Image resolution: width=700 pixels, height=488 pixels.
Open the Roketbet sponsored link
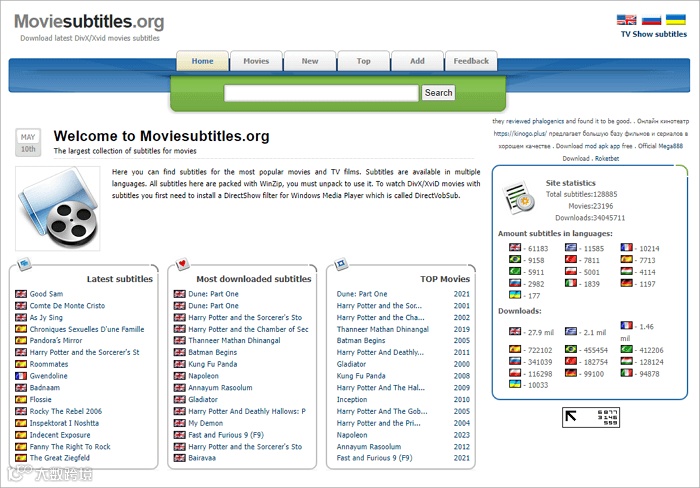click(x=607, y=158)
